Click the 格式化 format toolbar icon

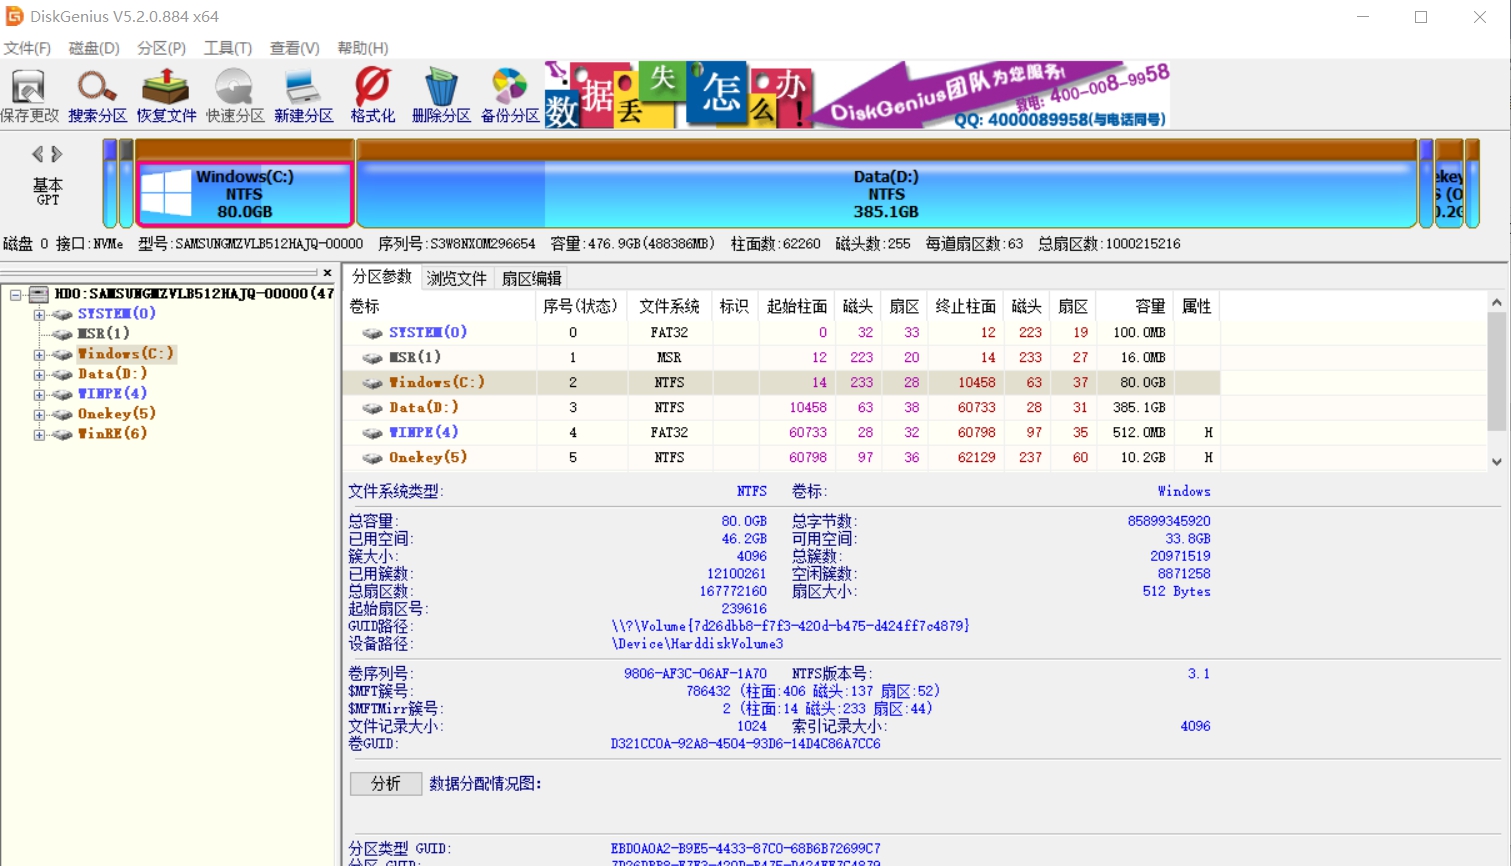(372, 96)
